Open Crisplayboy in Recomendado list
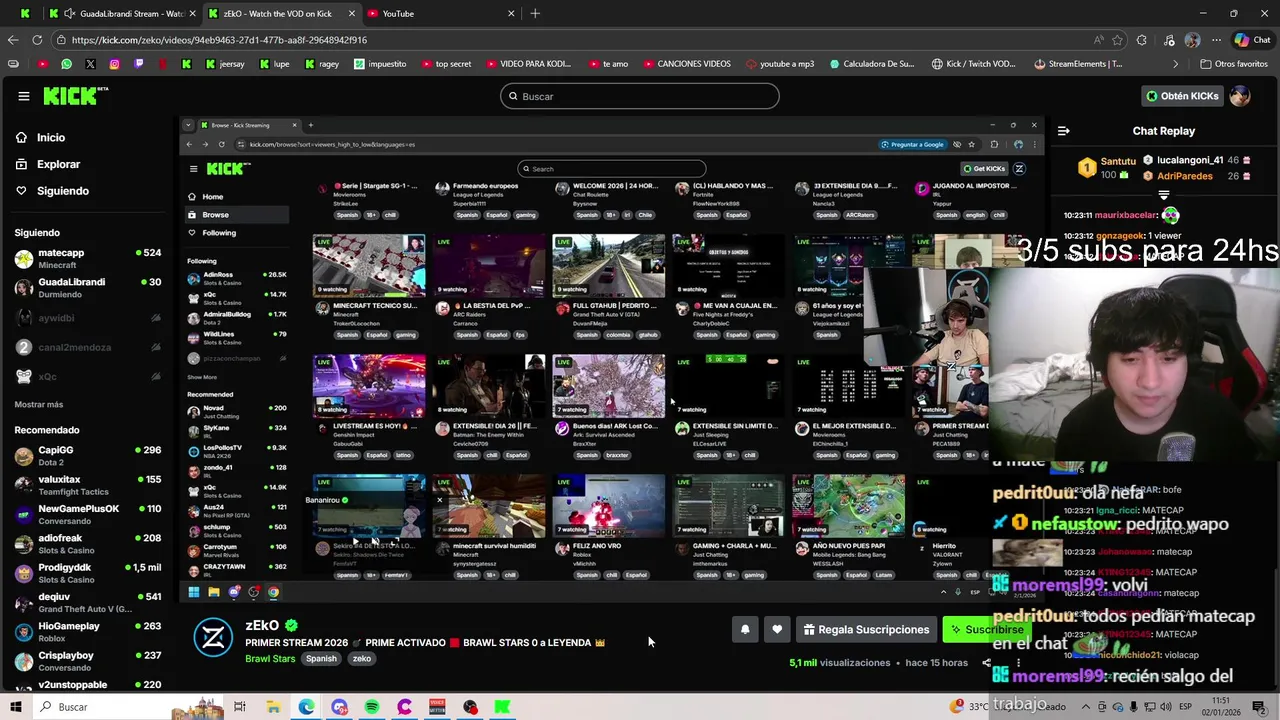 tap(87, 661)
